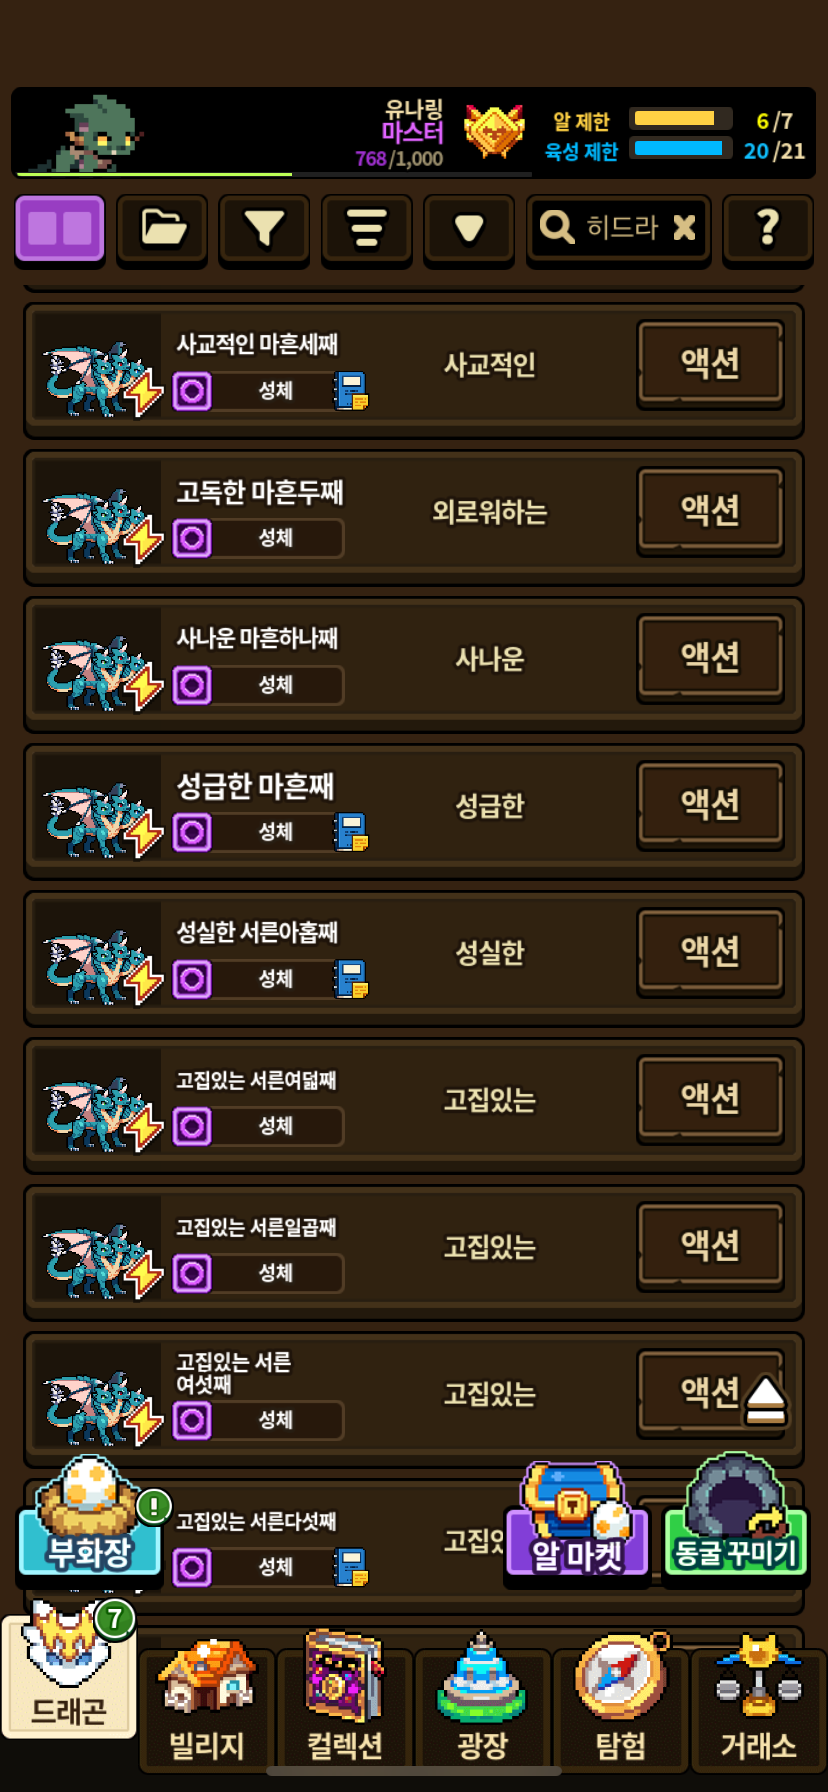This screenshot has width=828, height=1792.
Task: Open the sort order menu icon
Action: [367, 229]
